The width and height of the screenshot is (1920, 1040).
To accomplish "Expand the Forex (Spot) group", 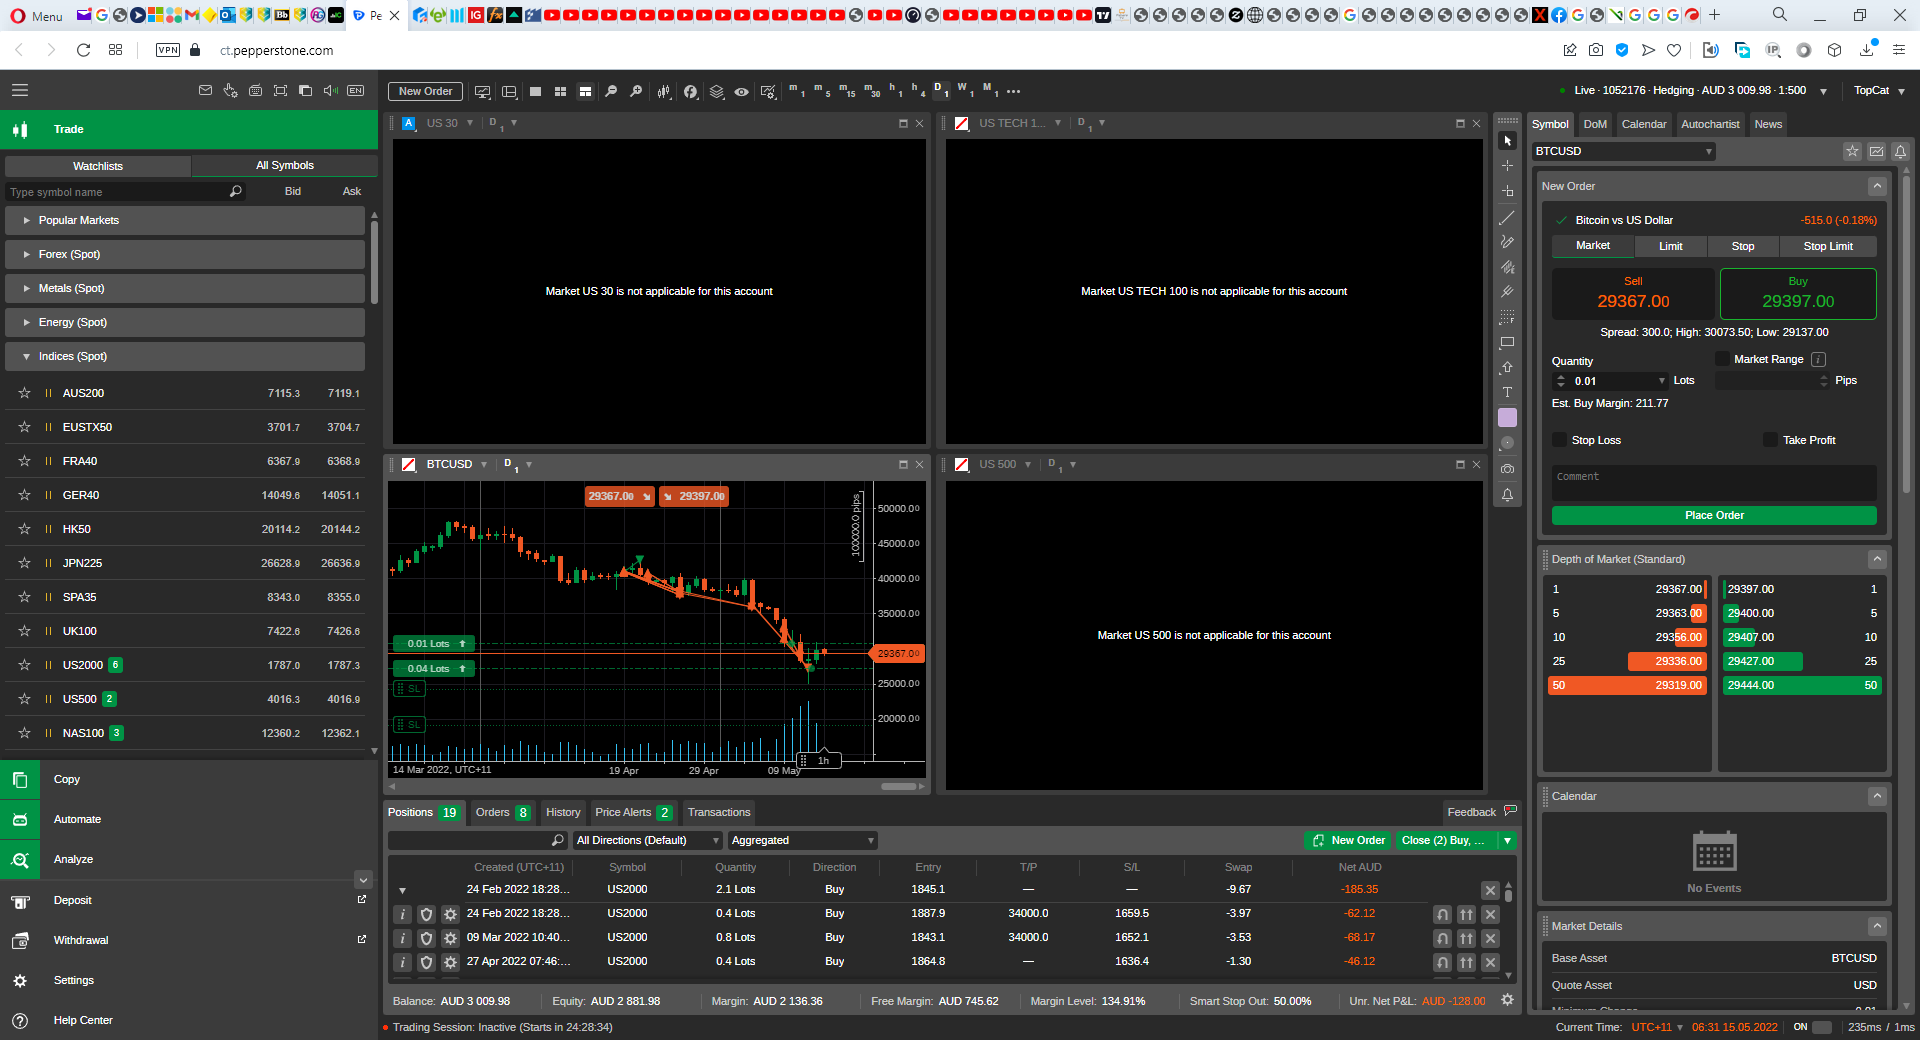I will pos(185,254).
